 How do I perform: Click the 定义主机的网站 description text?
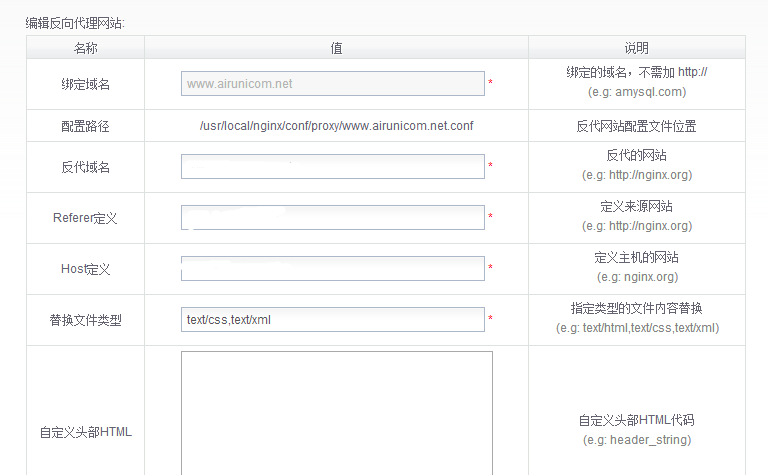(636, 258)
